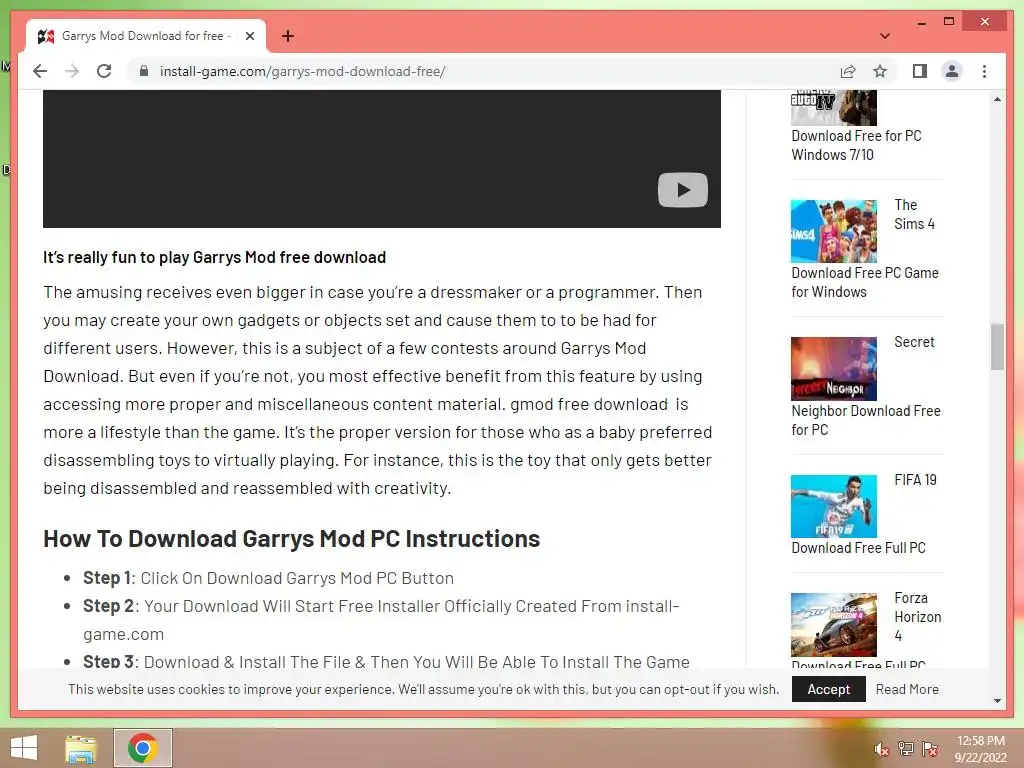The width and height of the screenshot is (1024, 768).
Task: Maximize the Chrome window
Action: point(949,22)
